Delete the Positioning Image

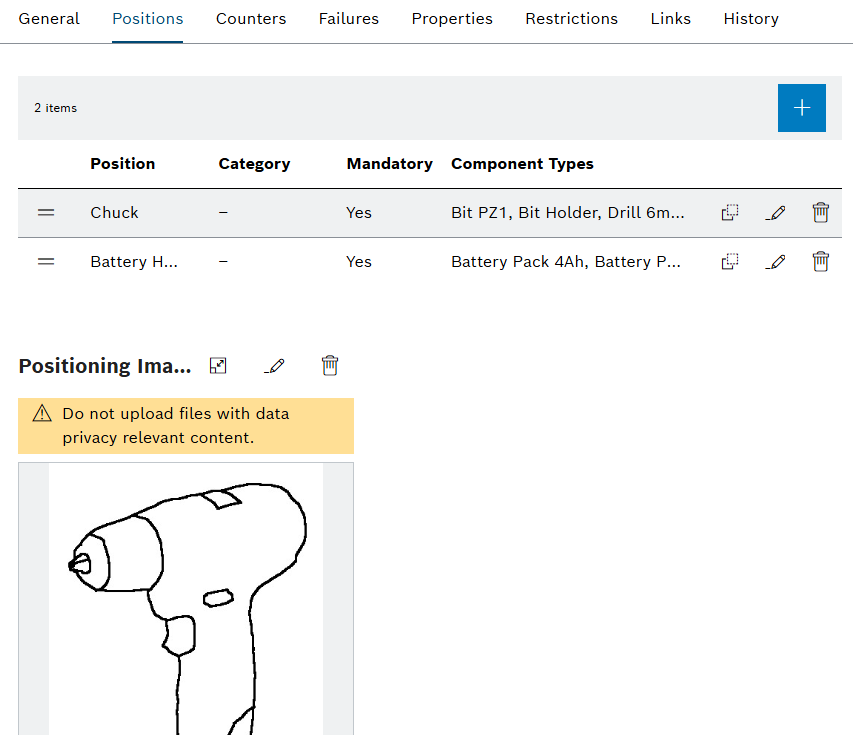click(330, 366)
